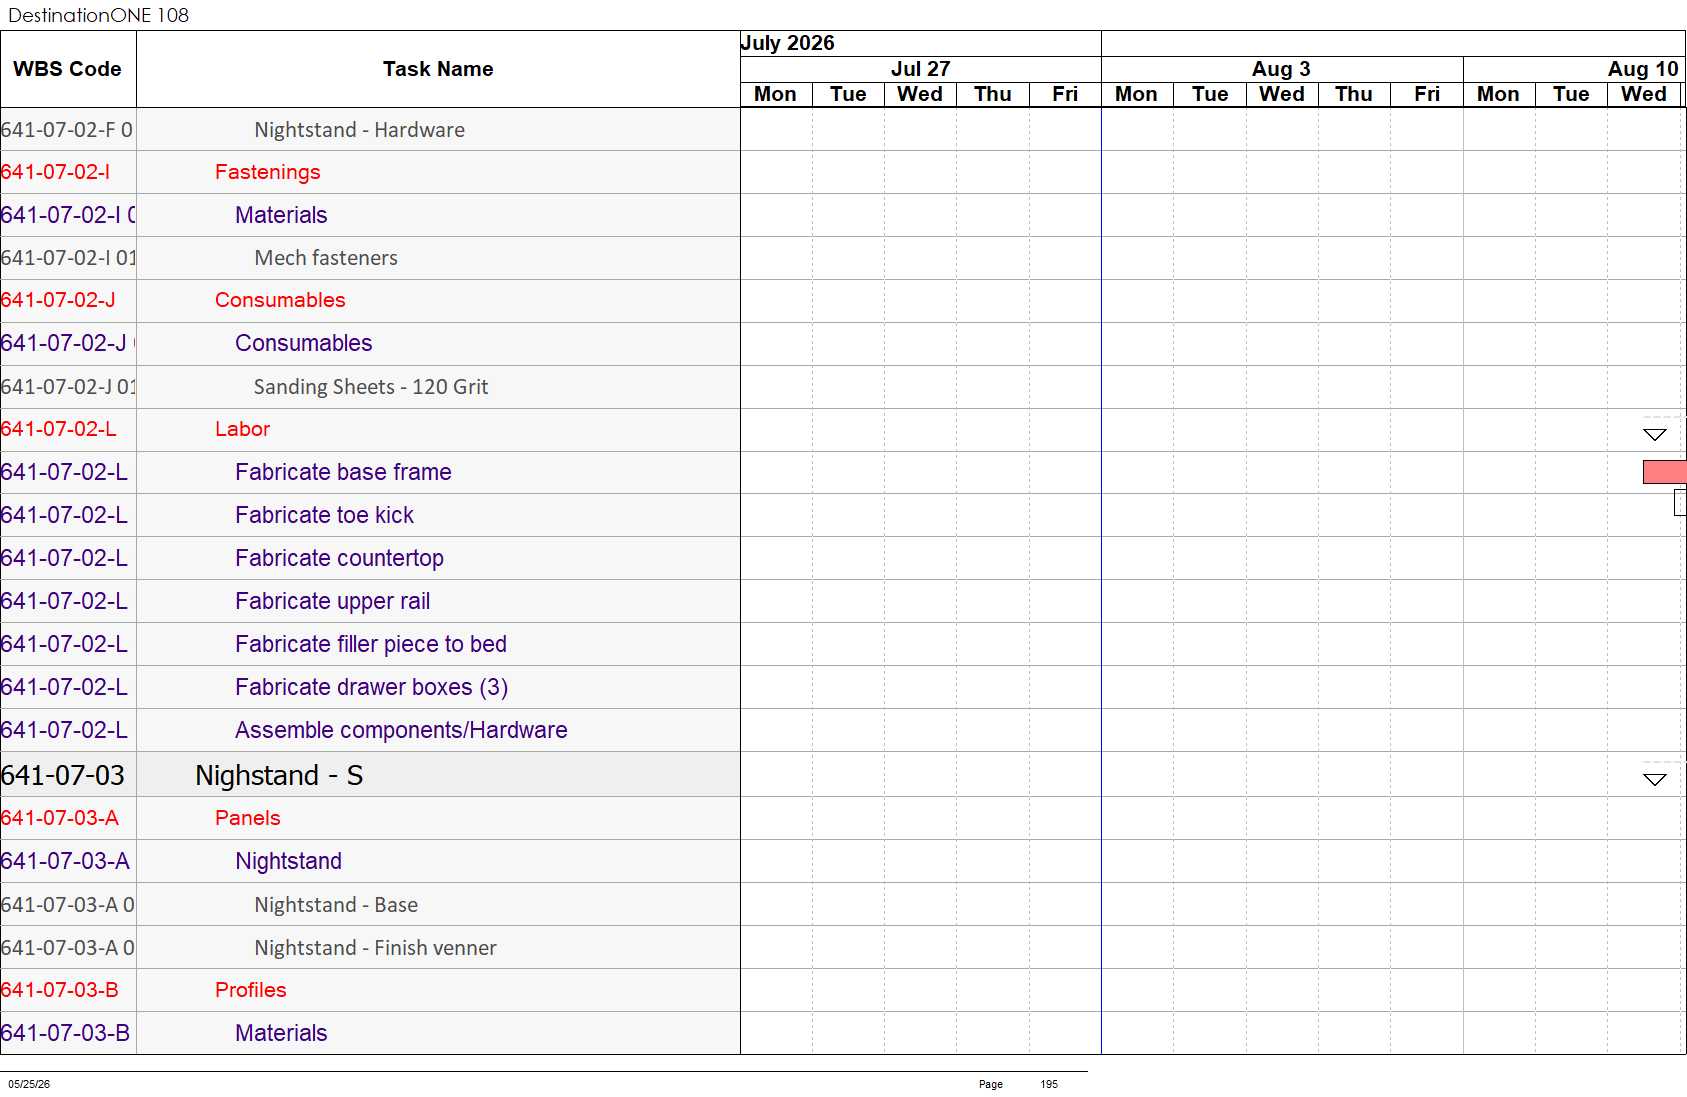
Task: Select the blue Nightstand task row
Action: pyautogui.click(x=370, y=861)
